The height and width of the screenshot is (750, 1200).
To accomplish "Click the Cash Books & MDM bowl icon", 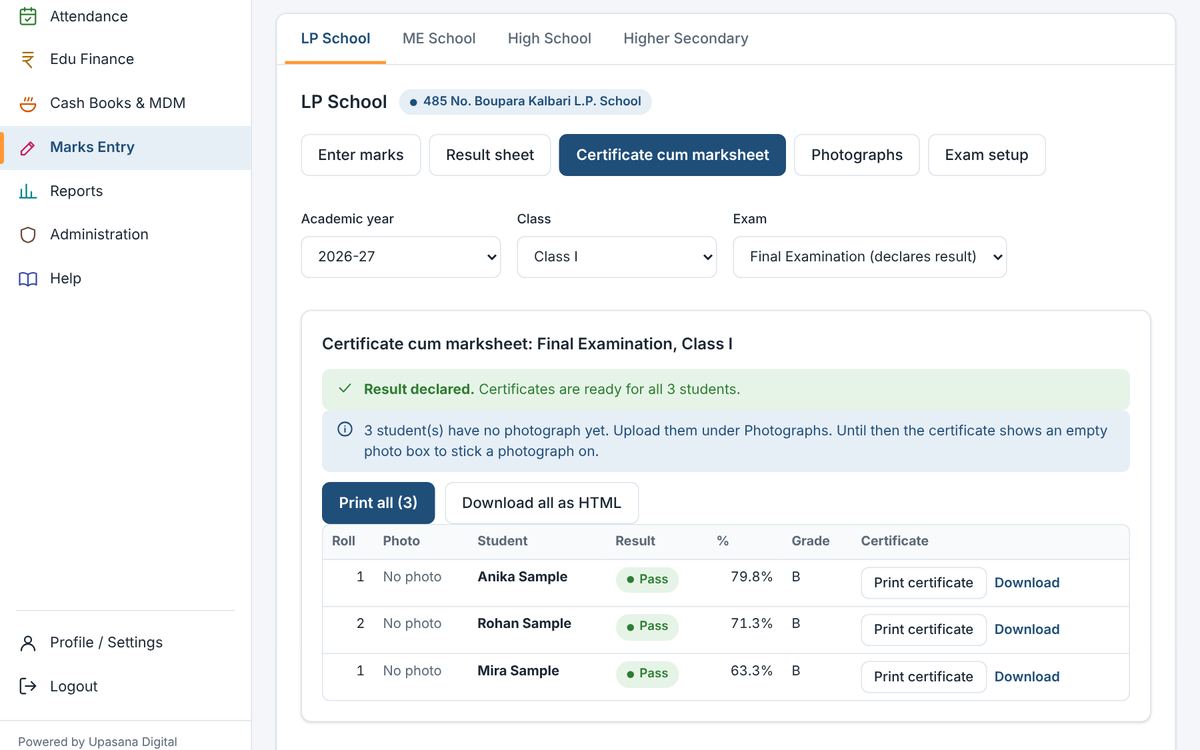I will tap(28, 103).
